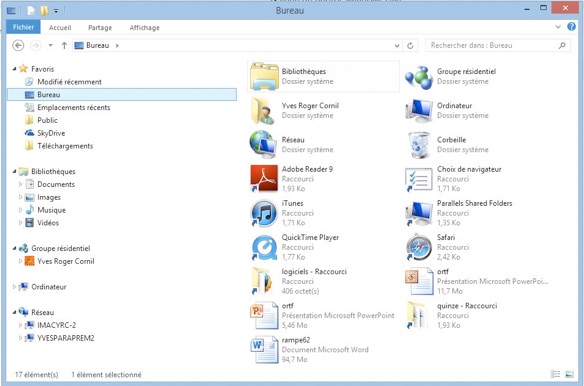The width and height of the screenshot is (584, 386).
Task: Click the back navigation arrow
Action: [x=18, y=45]
